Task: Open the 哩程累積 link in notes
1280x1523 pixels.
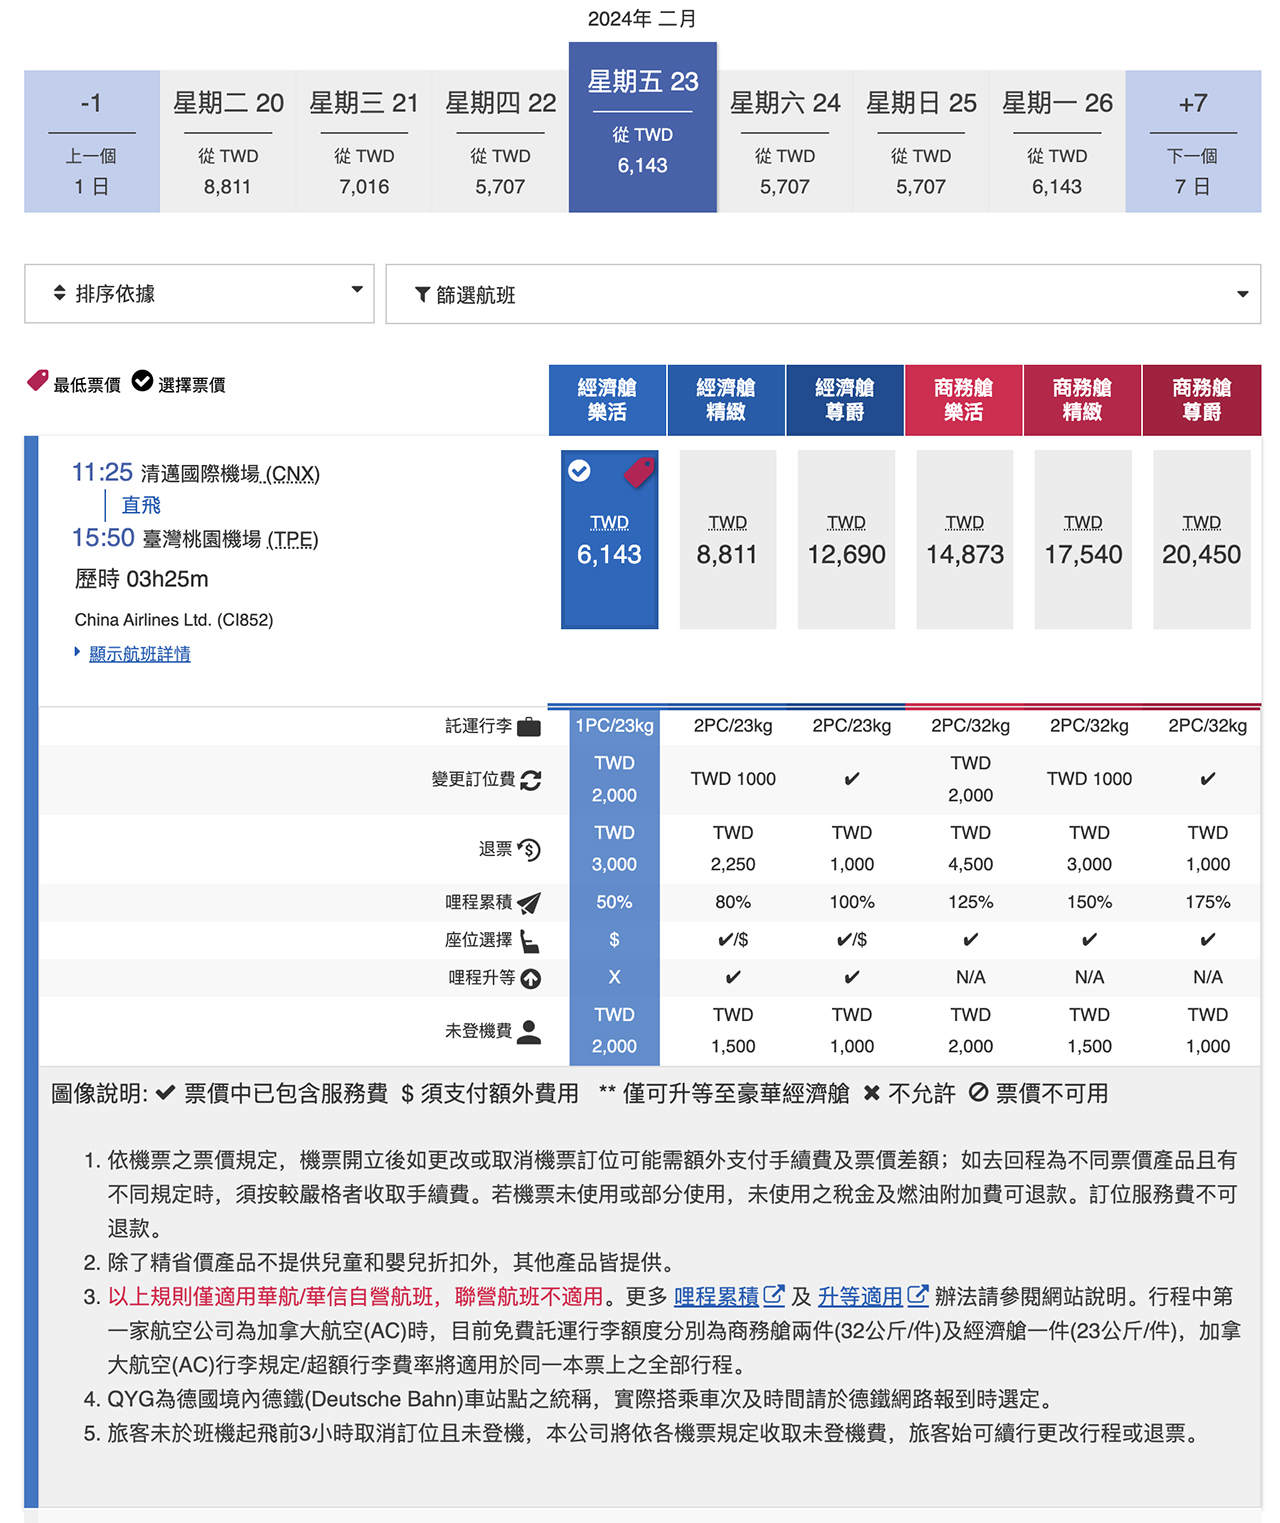Action: click(717, 1296)
